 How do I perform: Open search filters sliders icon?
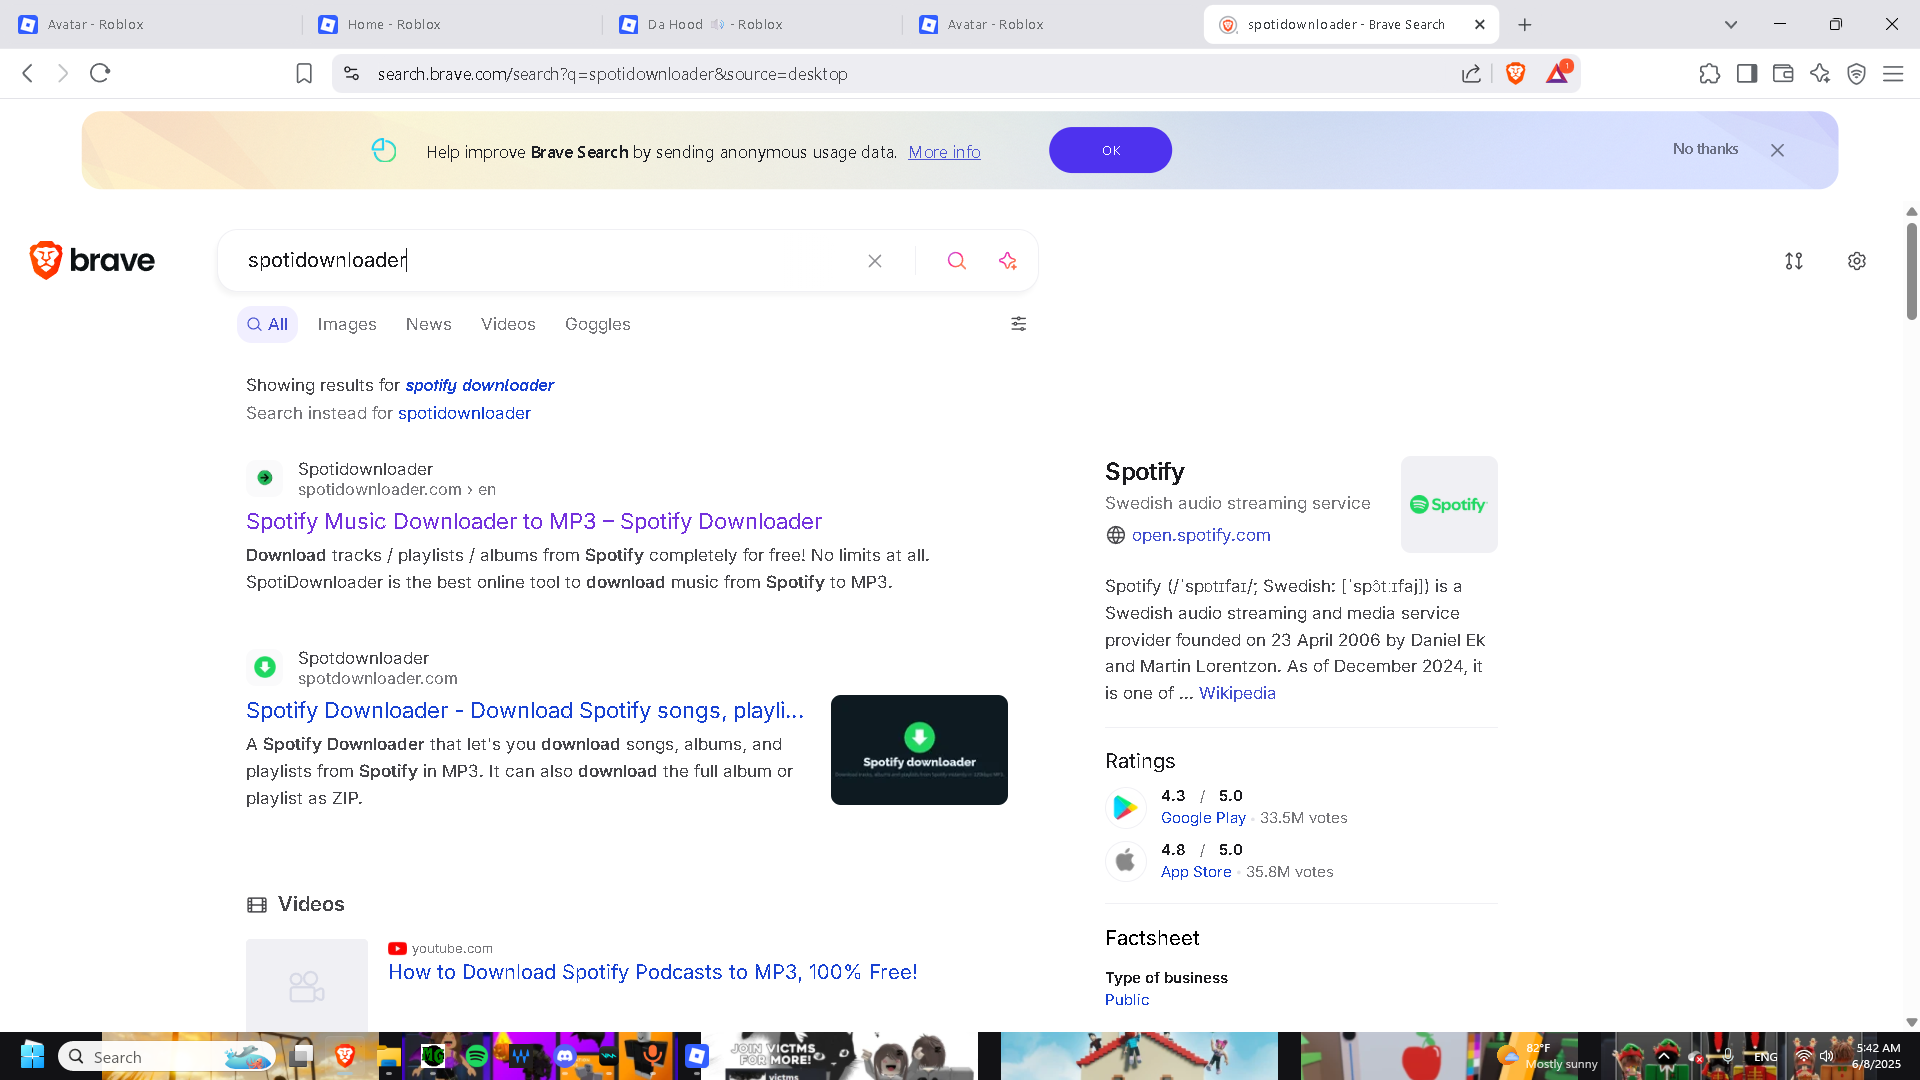1019,324
